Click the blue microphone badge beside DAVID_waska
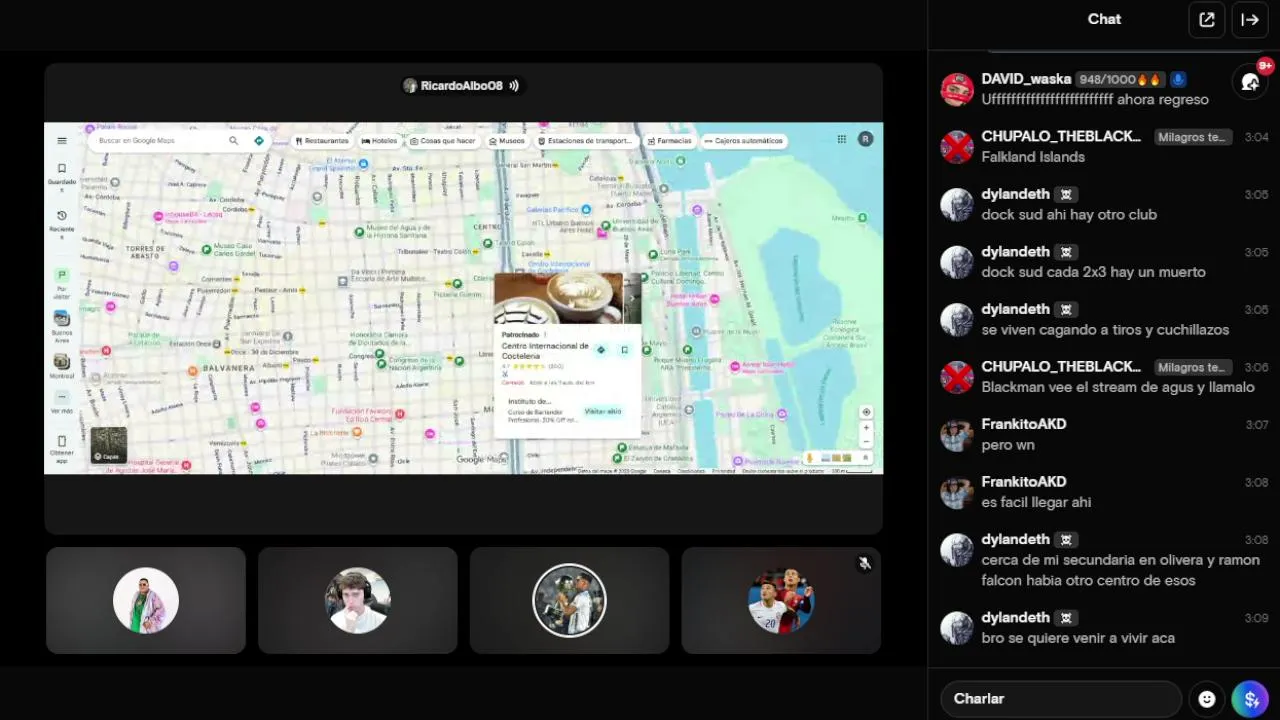Viewport: 1280px width, 720px height. (1178, 79)
